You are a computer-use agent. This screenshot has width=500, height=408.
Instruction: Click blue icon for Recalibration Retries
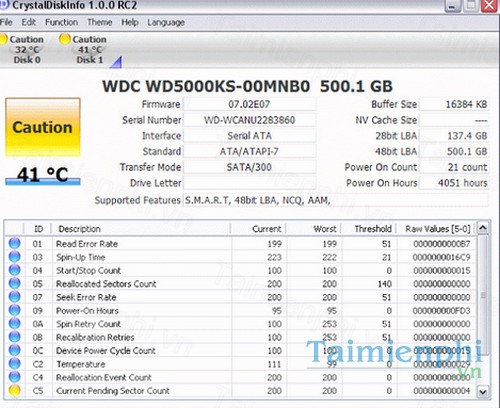pos(14,337)
